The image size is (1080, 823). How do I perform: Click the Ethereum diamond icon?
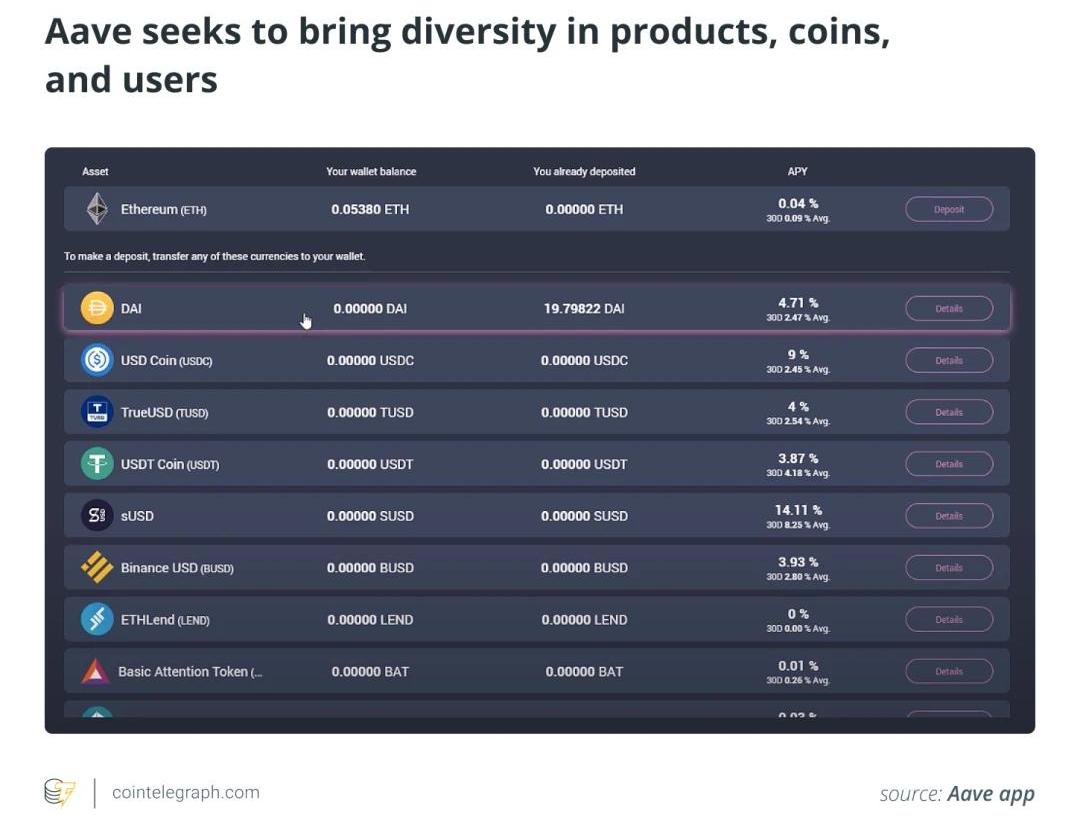[97, 209]
